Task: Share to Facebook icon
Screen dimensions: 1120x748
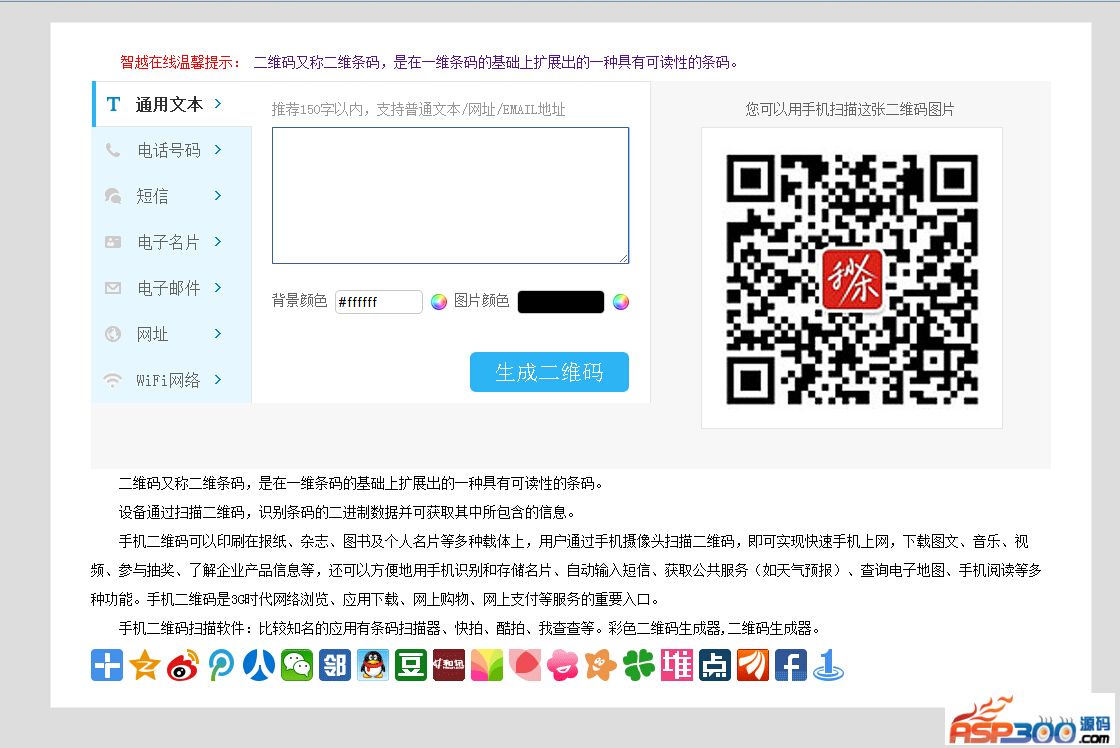Action: [791, 665]
